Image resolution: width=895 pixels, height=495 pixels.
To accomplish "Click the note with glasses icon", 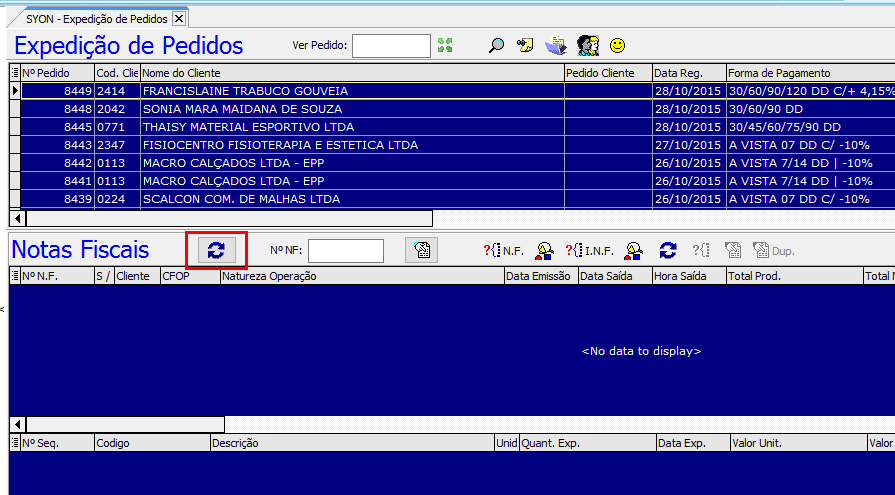I will tap(525, 45).
